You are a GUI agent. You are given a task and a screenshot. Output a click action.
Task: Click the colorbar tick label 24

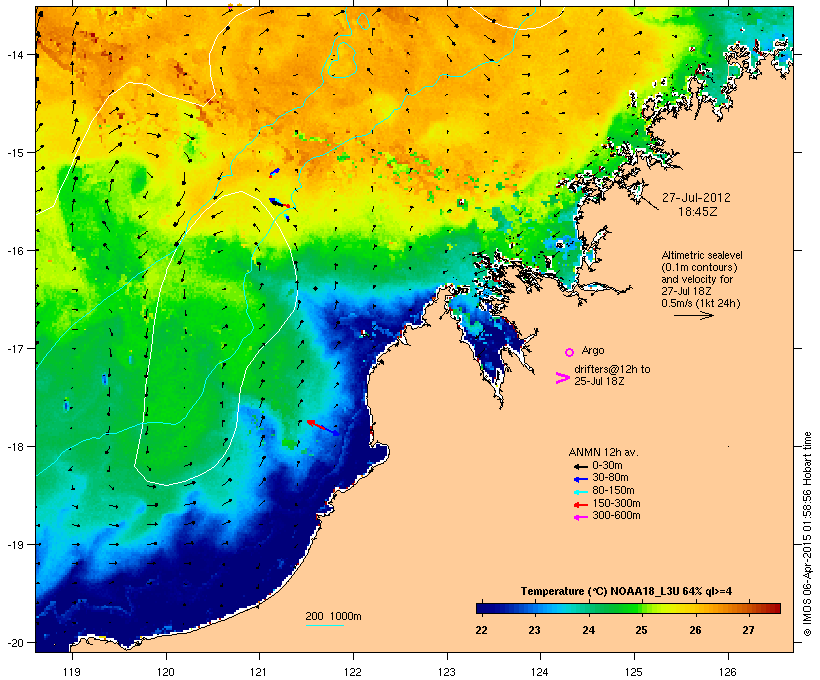[588, 630]
